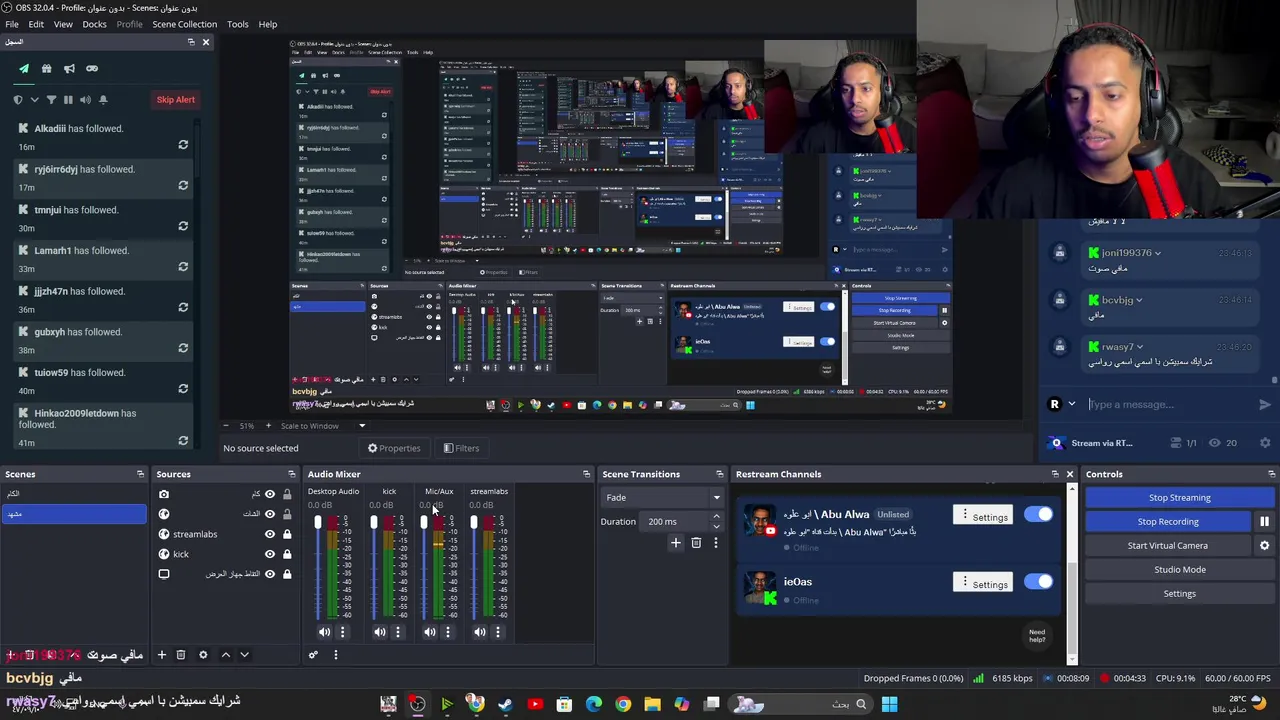The width and height of the screenshot is (1280, 720).
Task: Toggle visibility of streamlabs source
Action: coord(269,534)
